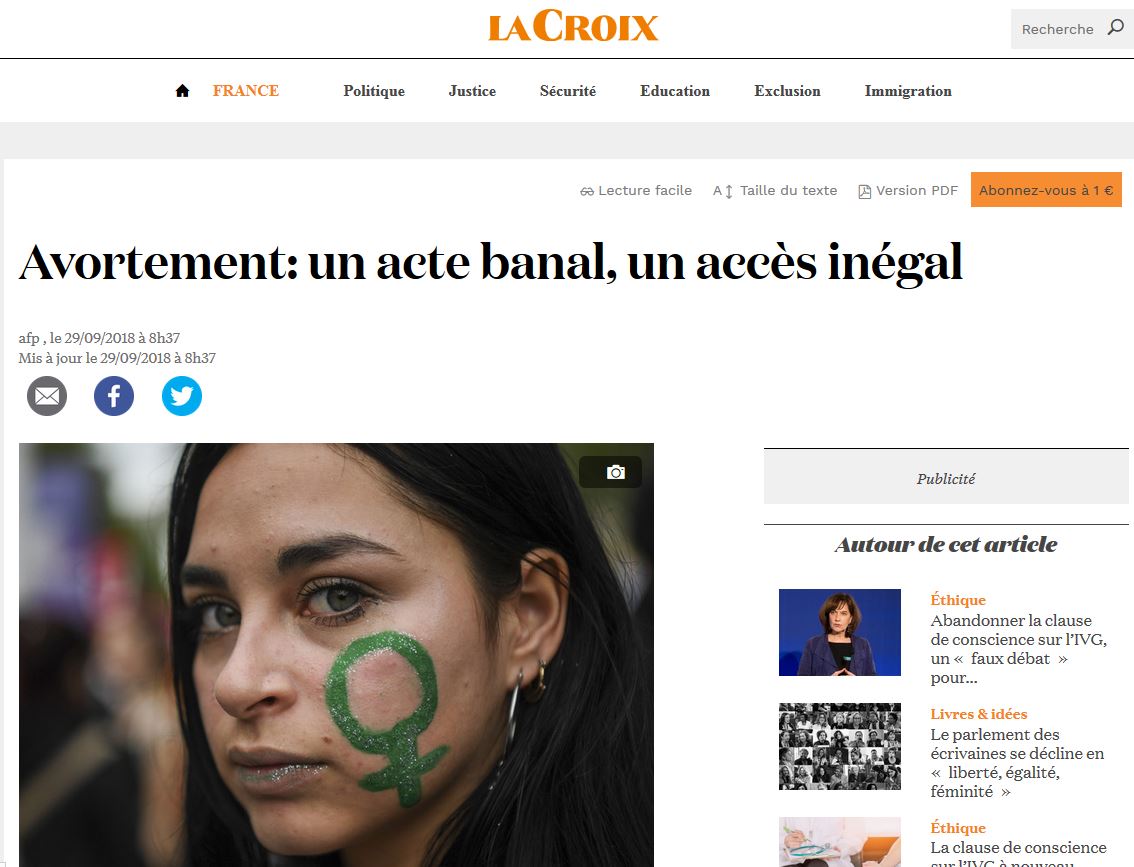
Task: Click the Livres & idées category link
Action: click(979, 714)
